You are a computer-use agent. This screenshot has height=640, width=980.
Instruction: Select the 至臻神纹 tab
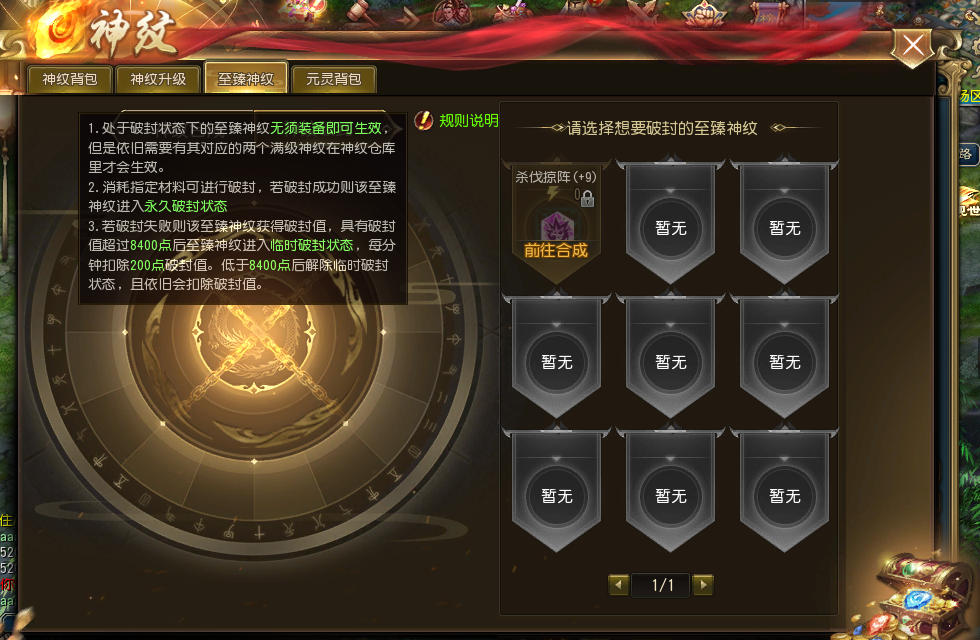coord(246,78)
